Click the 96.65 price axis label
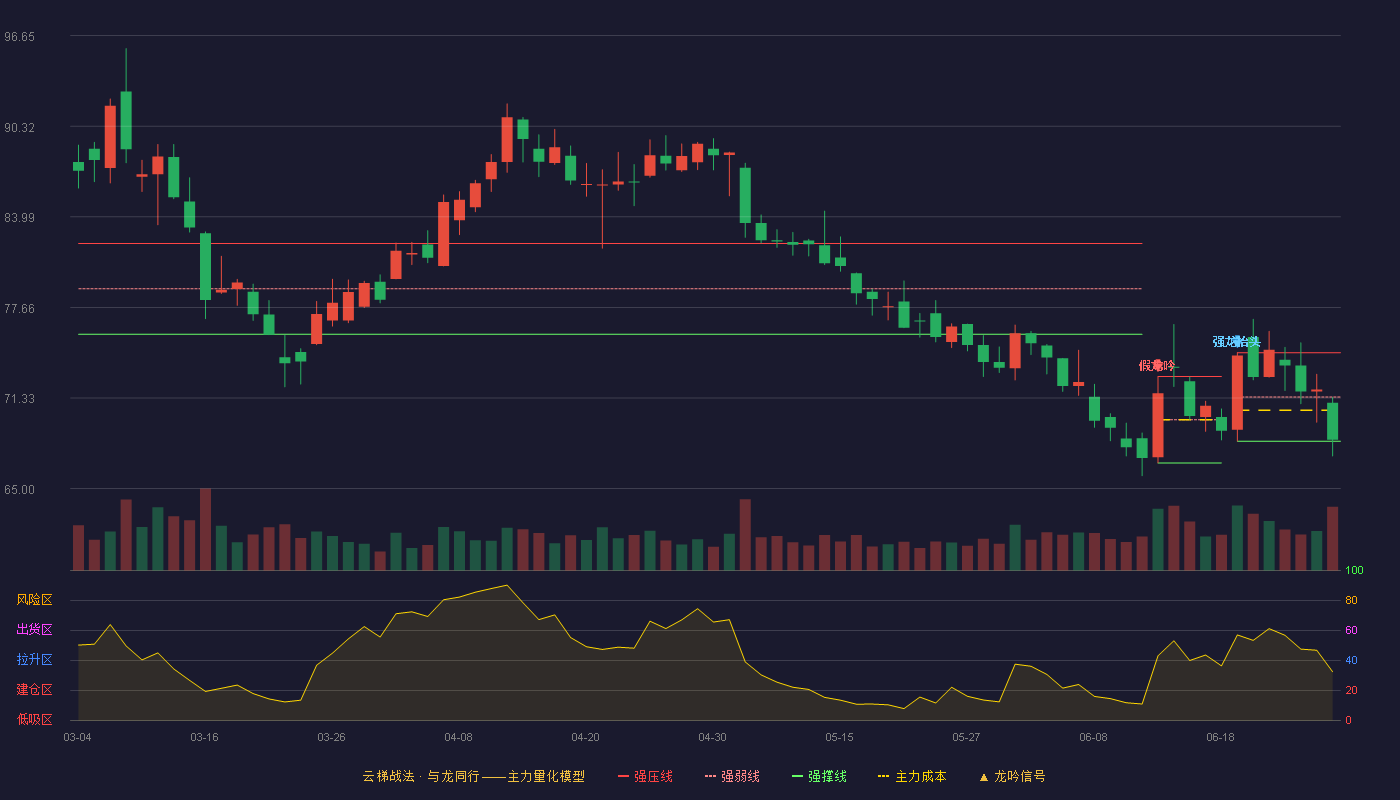Viewport: 1400px width, 800px height. click(19, 36)
